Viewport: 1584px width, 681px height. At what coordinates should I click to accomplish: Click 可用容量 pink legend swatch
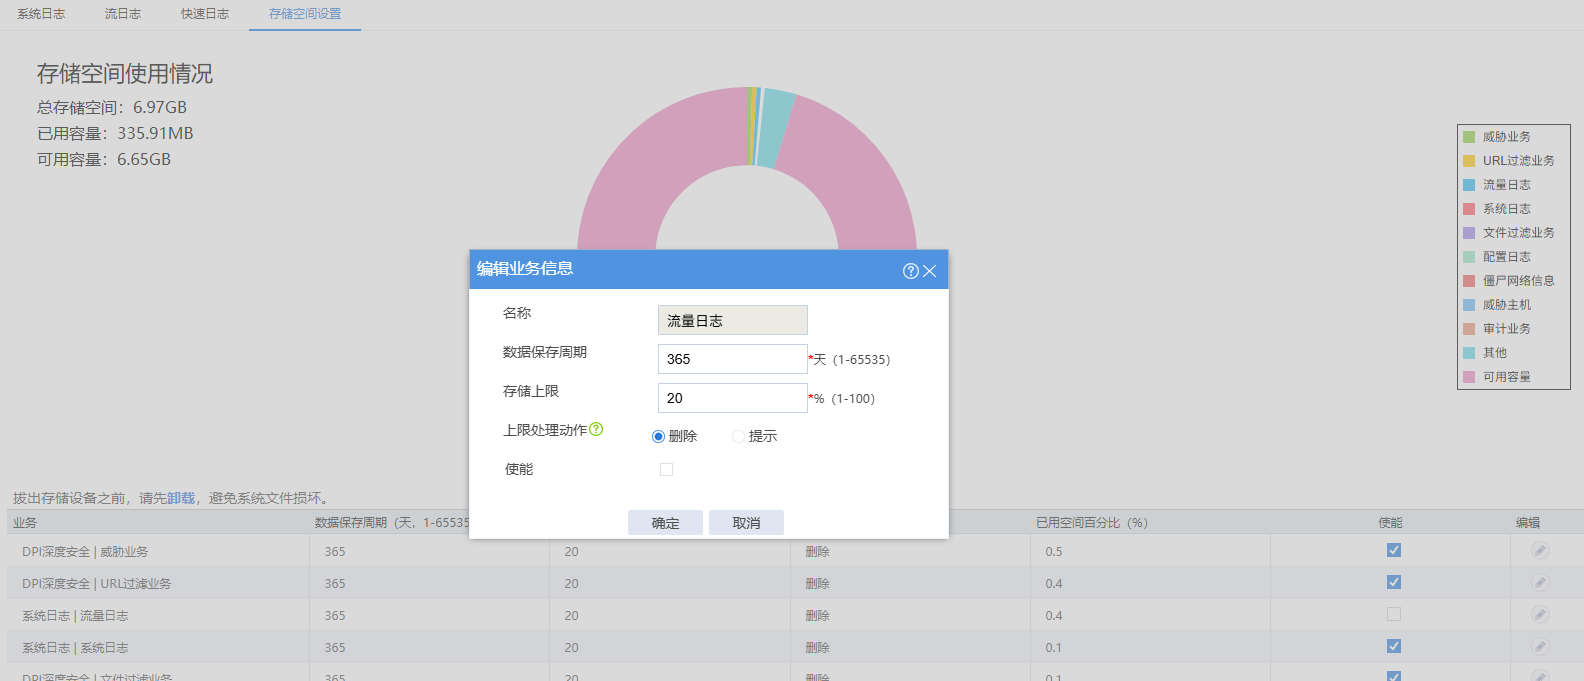pyautogui.click(x=1469, y=377)
